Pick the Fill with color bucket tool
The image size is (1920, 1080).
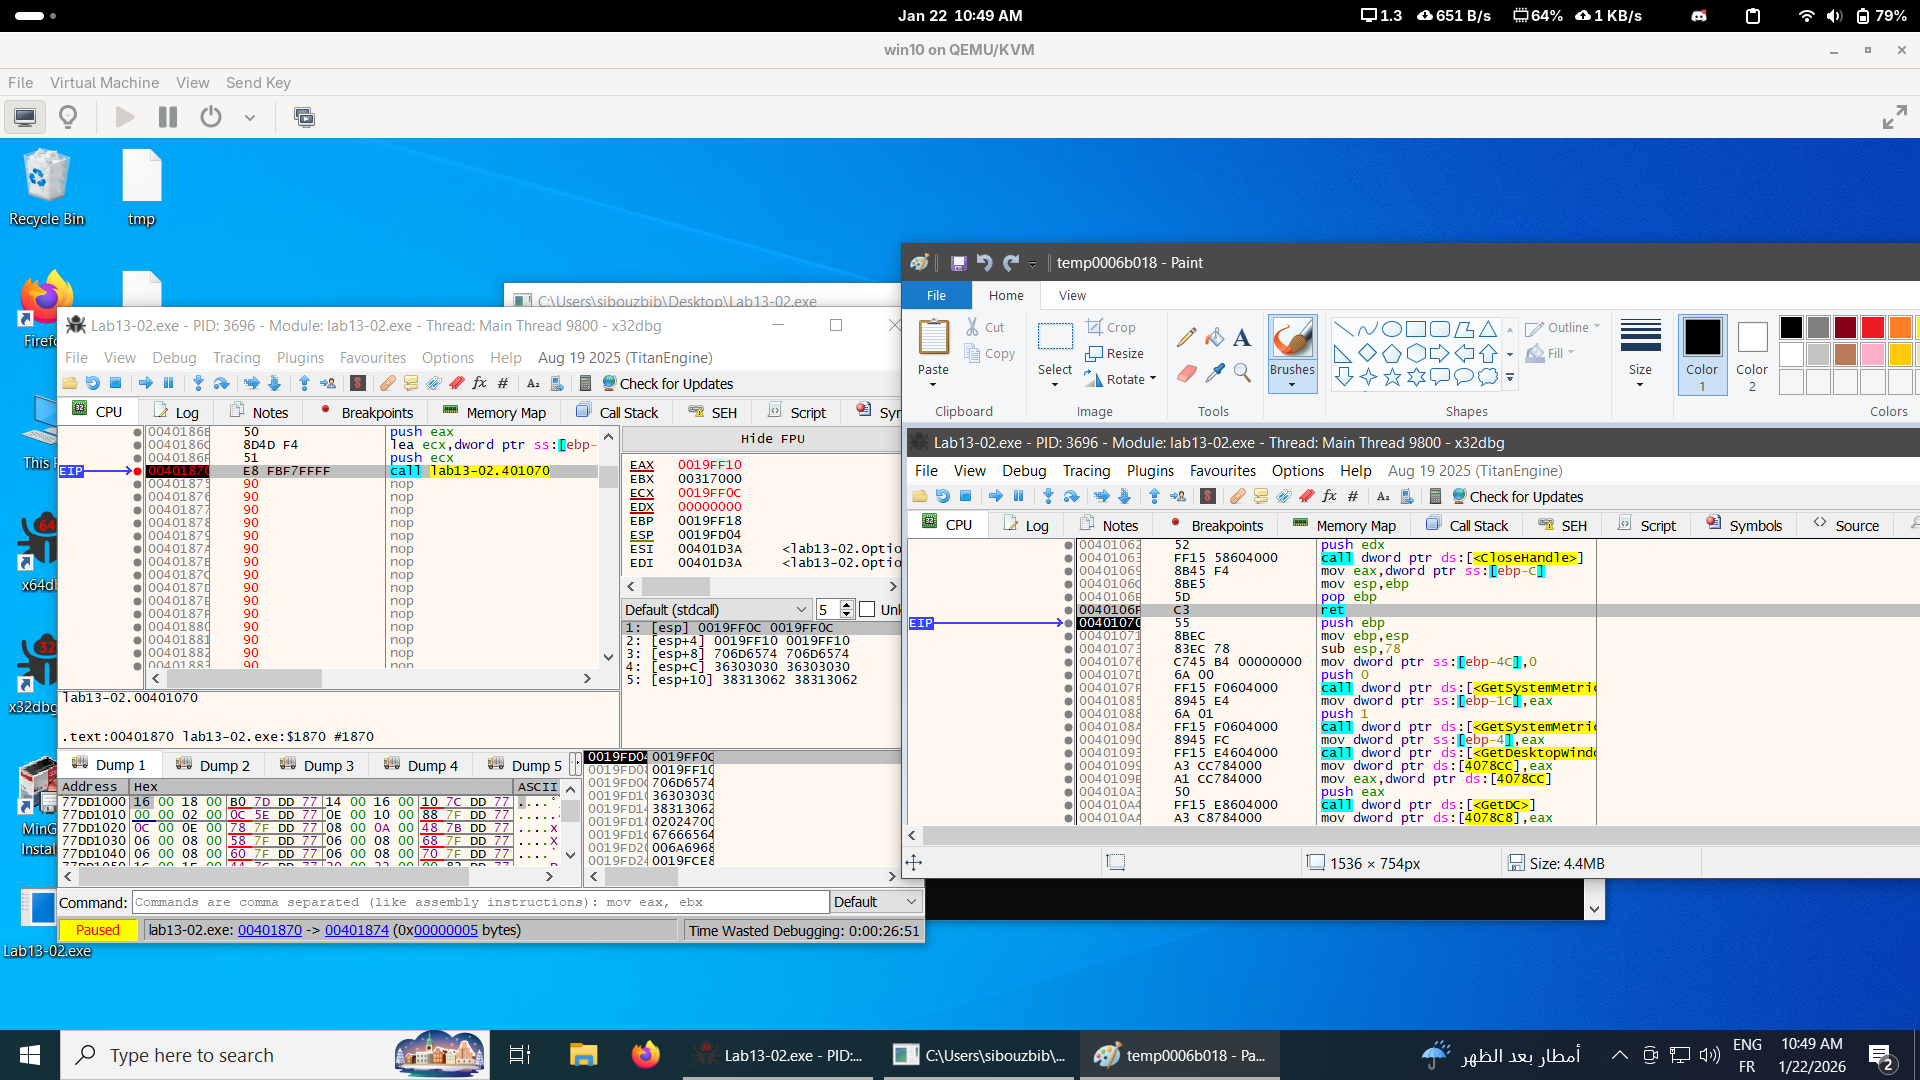pos(1214,338)
